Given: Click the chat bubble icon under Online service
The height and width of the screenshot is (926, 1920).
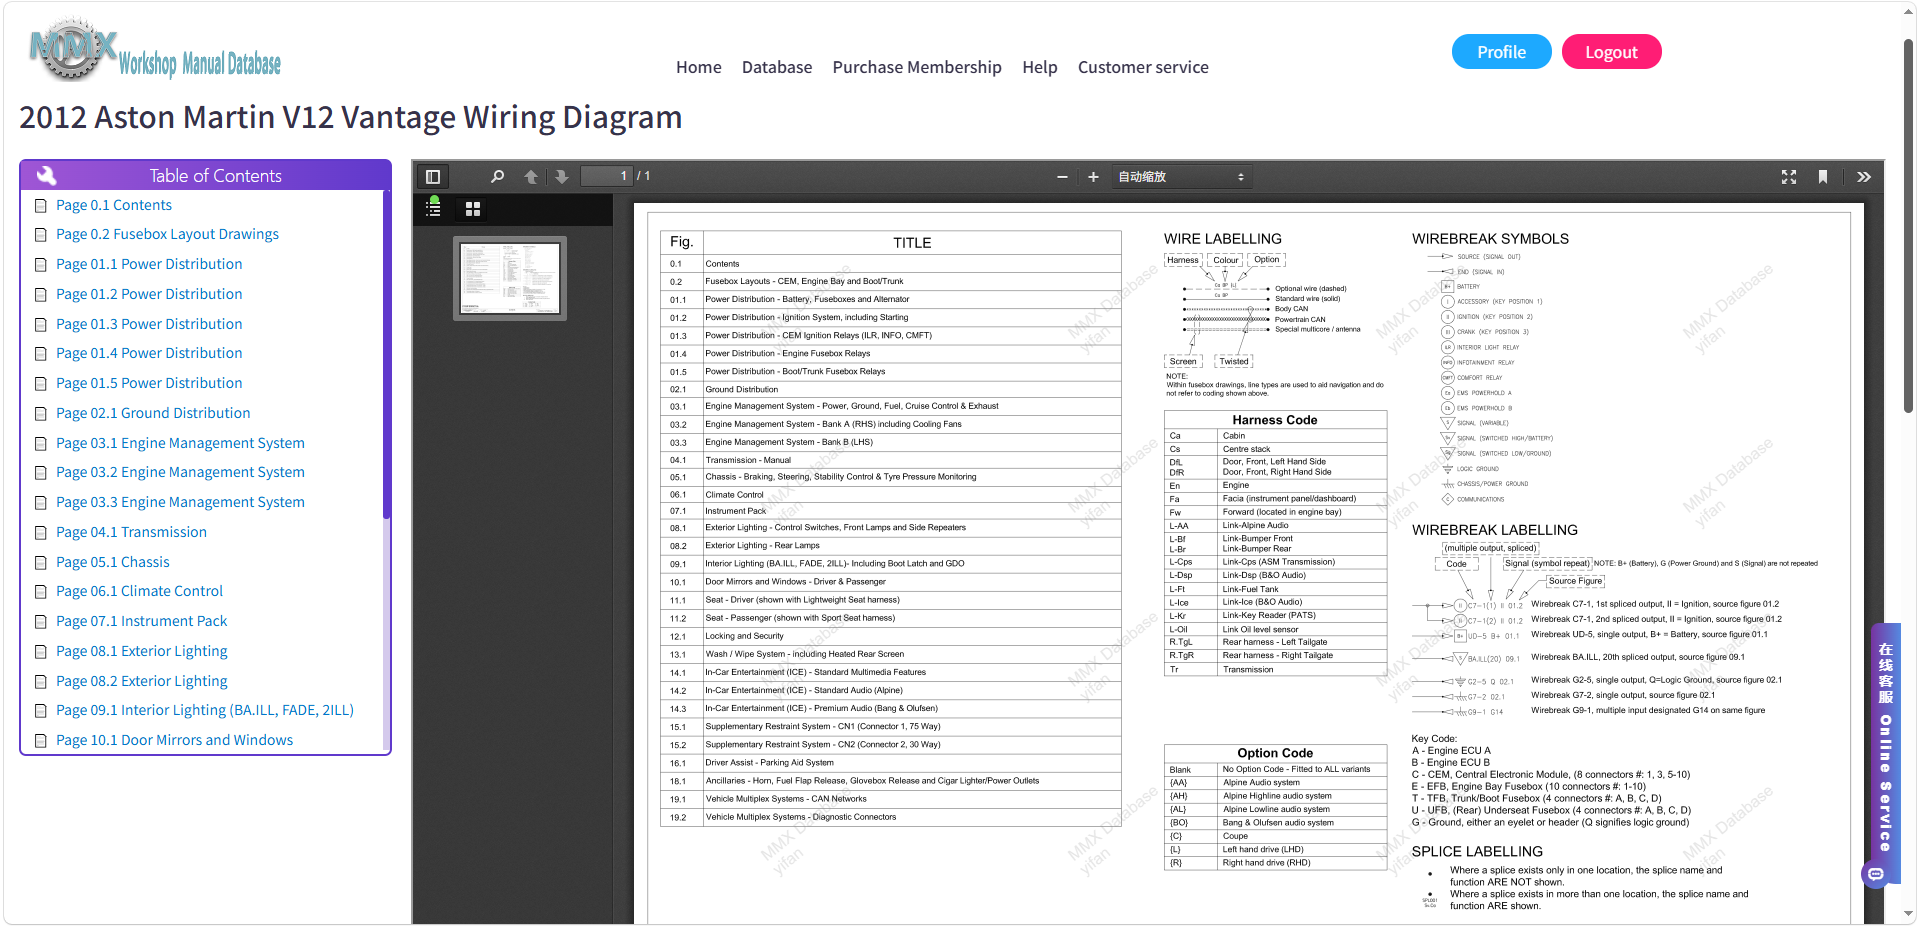Looking at the screenshot, I should point(1876,874).
